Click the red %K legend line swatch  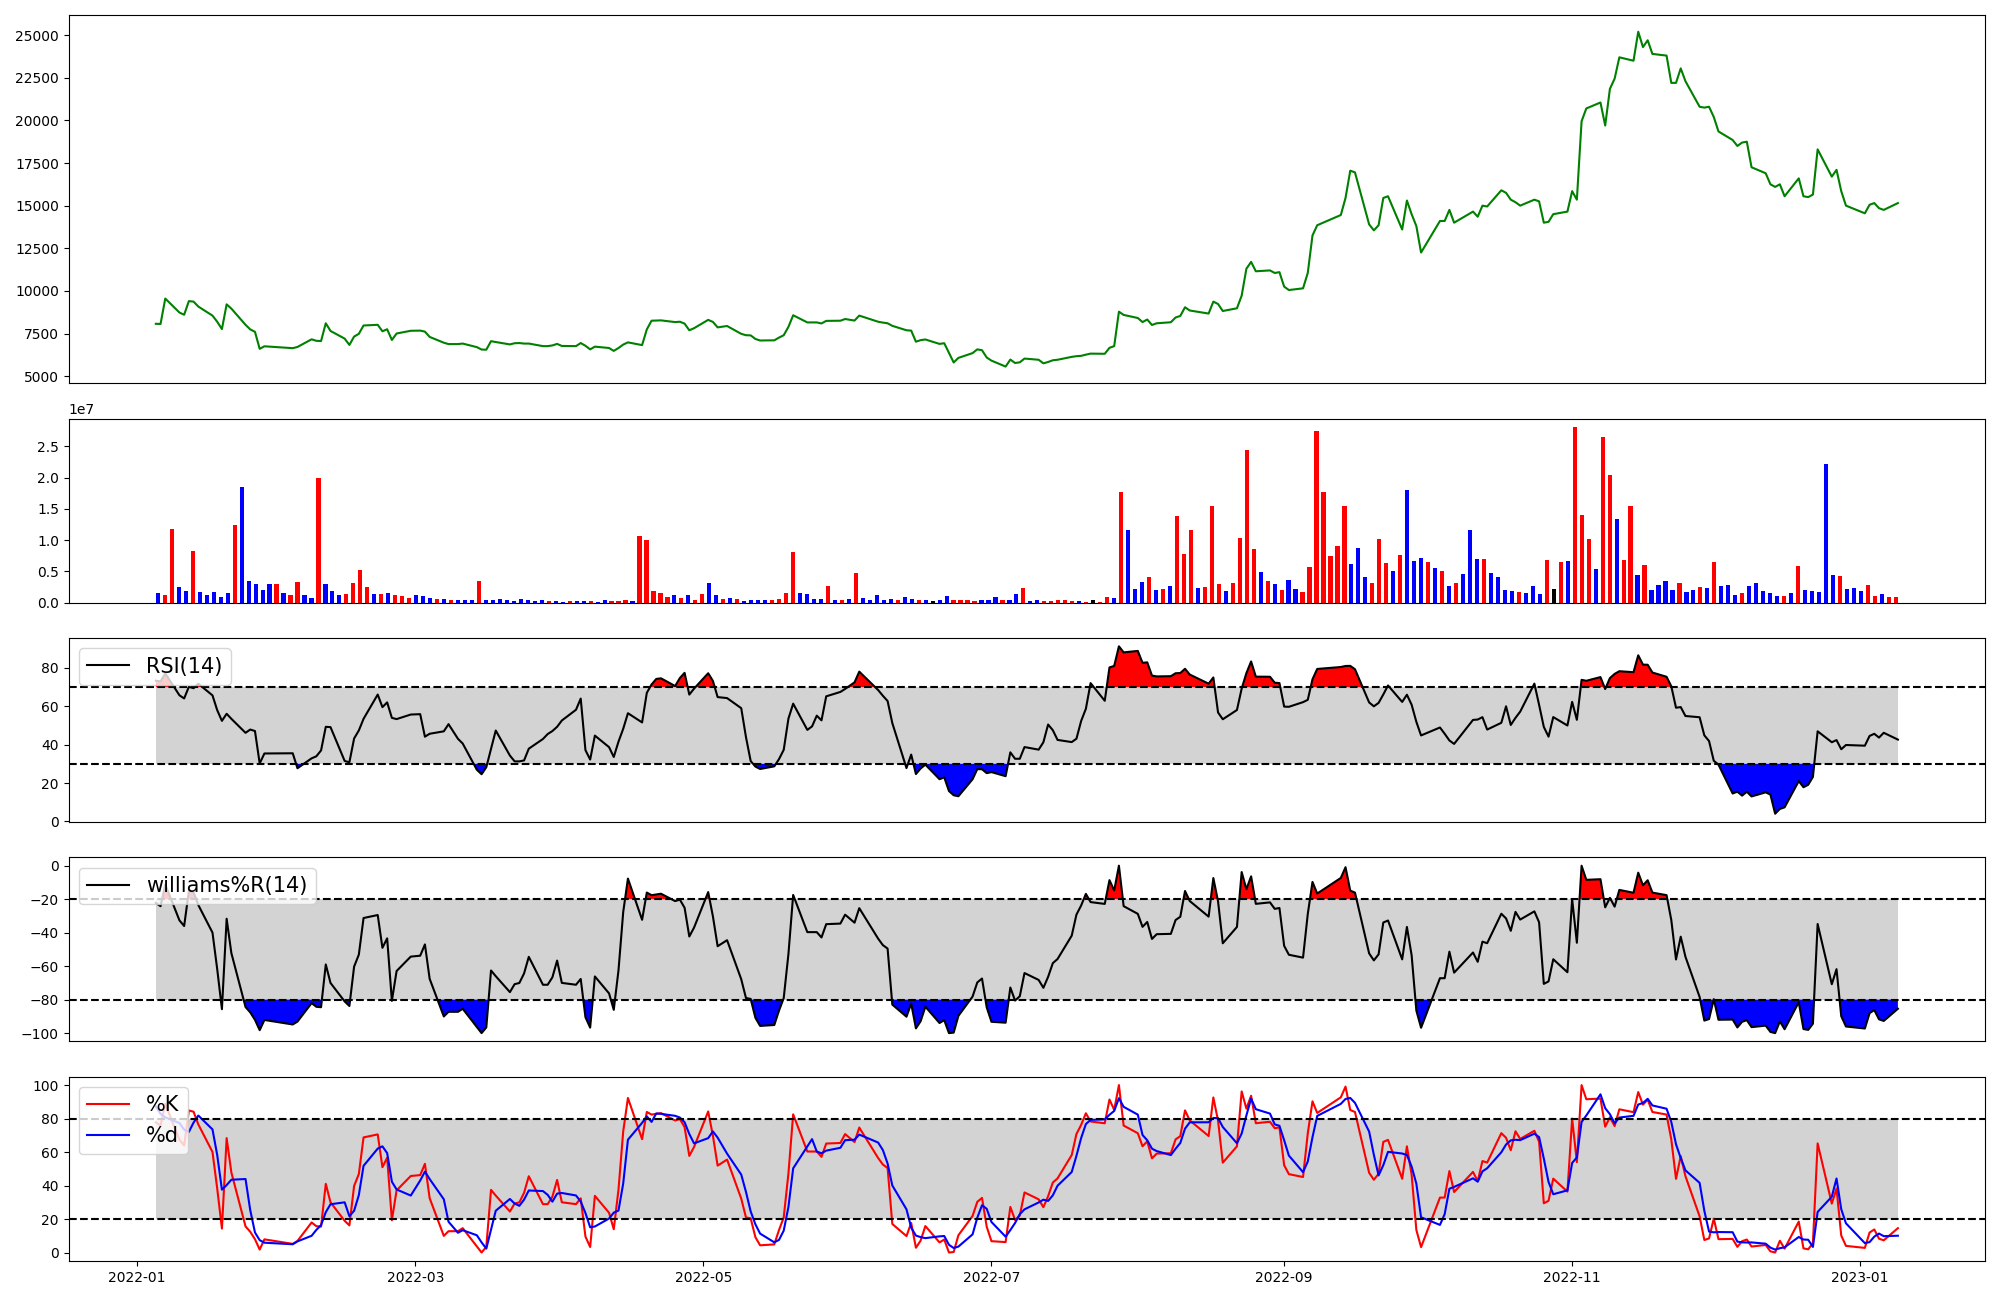[x=108, y=1104]
